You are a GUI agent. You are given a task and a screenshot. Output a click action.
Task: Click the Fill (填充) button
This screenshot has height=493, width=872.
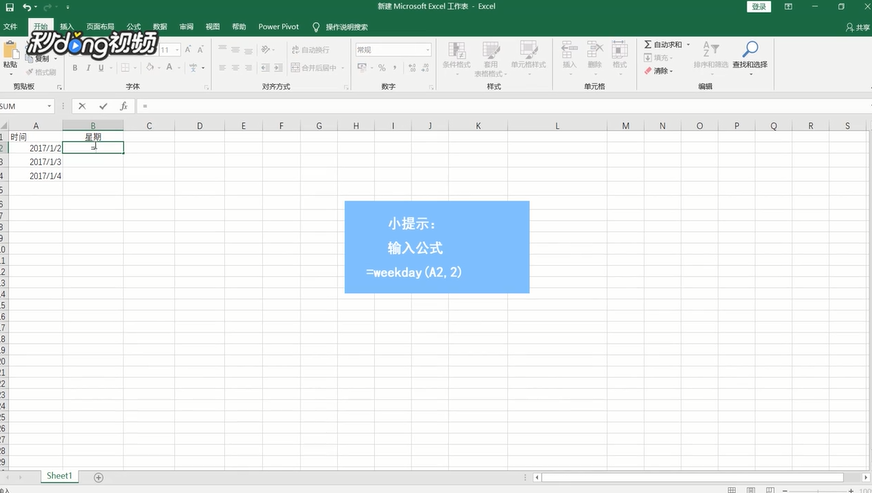pos(658,58)
